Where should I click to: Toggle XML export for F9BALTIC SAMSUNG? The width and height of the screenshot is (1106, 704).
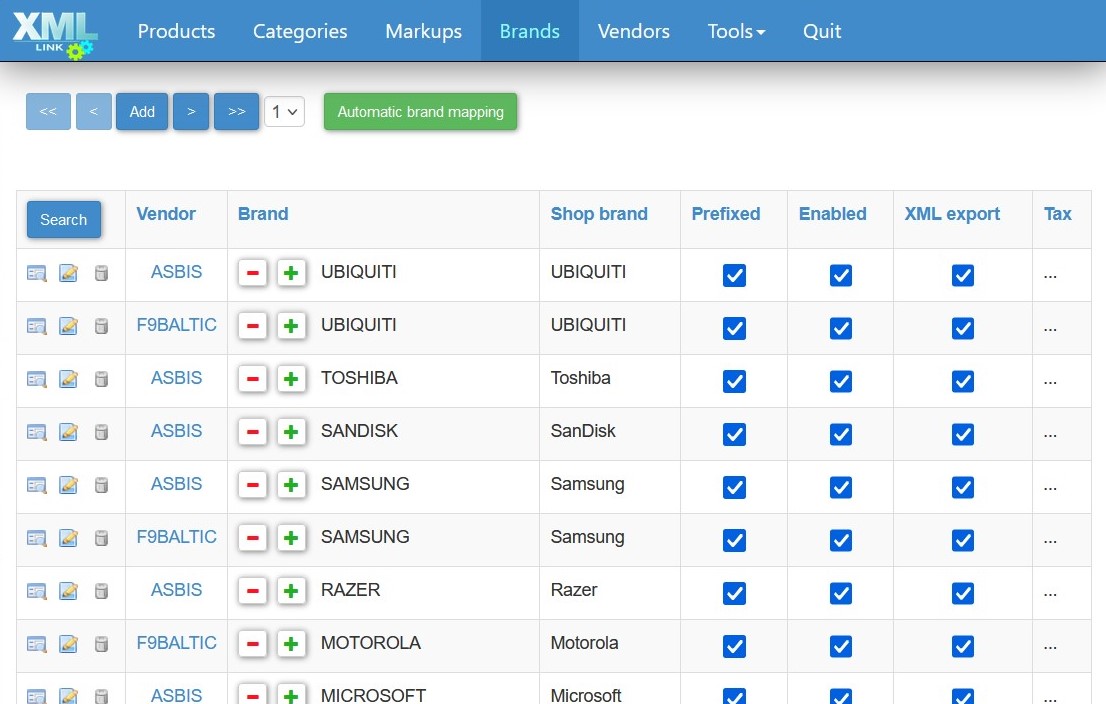[x=963, y=540]
